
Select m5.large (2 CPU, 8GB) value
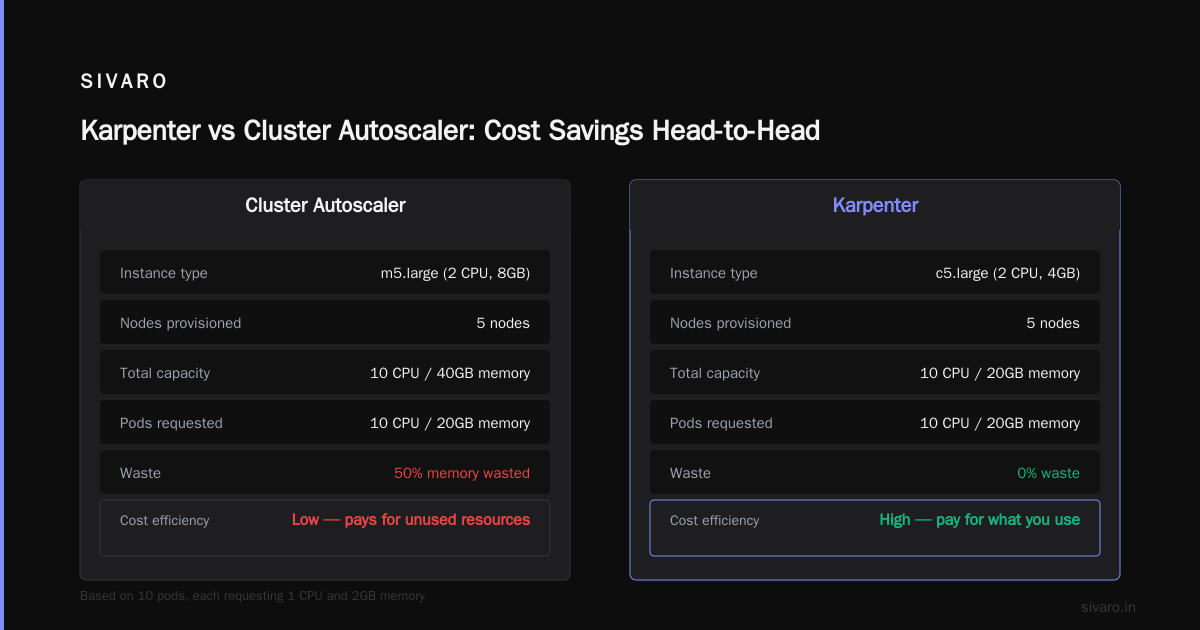point(455,273)
